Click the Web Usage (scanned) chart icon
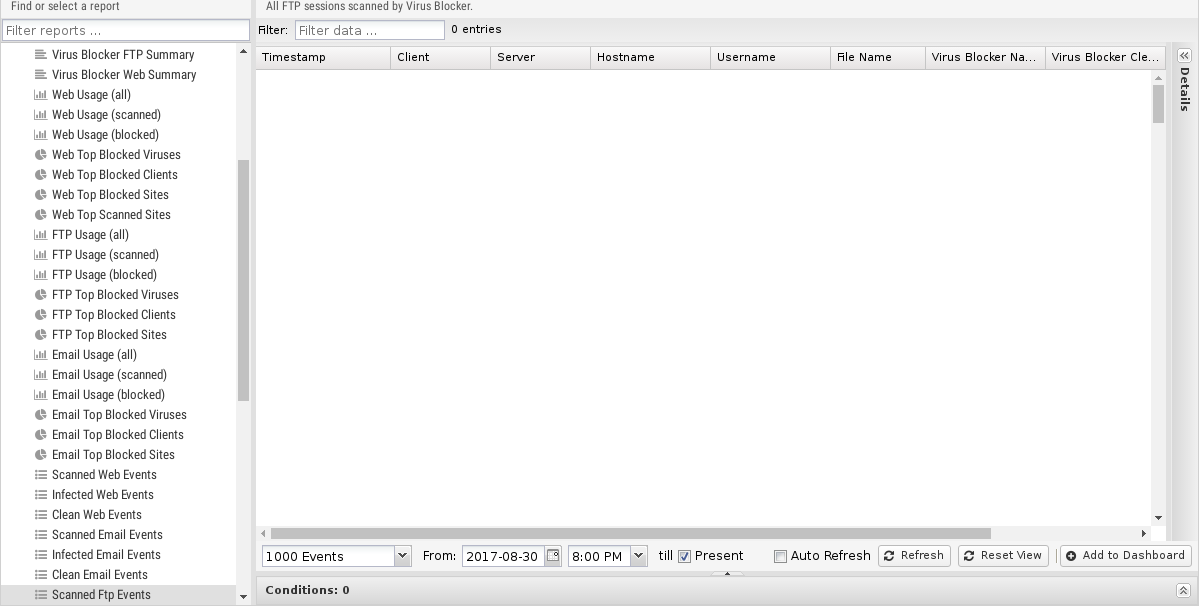Viewport: 1199px width, 606px height. [x=41, y=115]
